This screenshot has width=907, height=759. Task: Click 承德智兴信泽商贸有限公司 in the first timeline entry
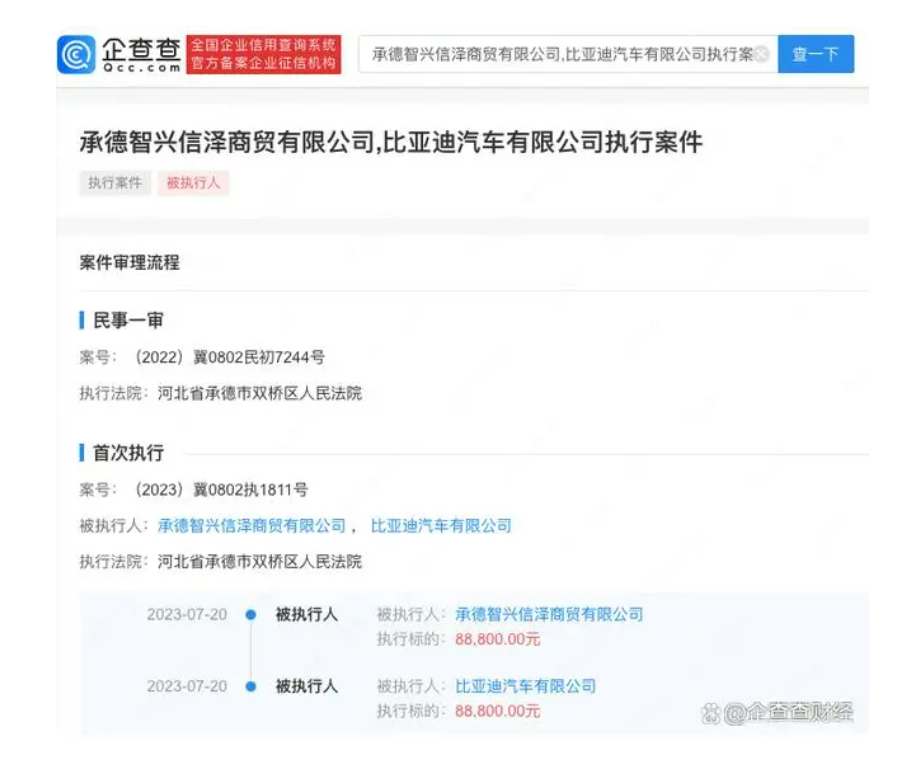coord(549,614)
